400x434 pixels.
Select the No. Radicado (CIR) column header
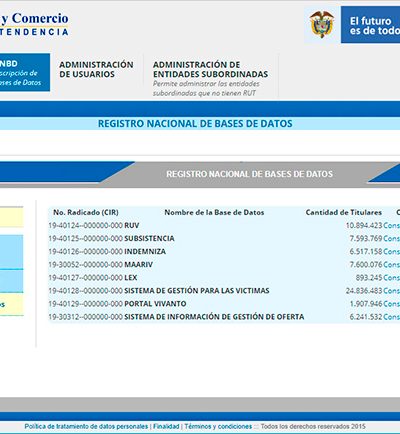point(86,212)
